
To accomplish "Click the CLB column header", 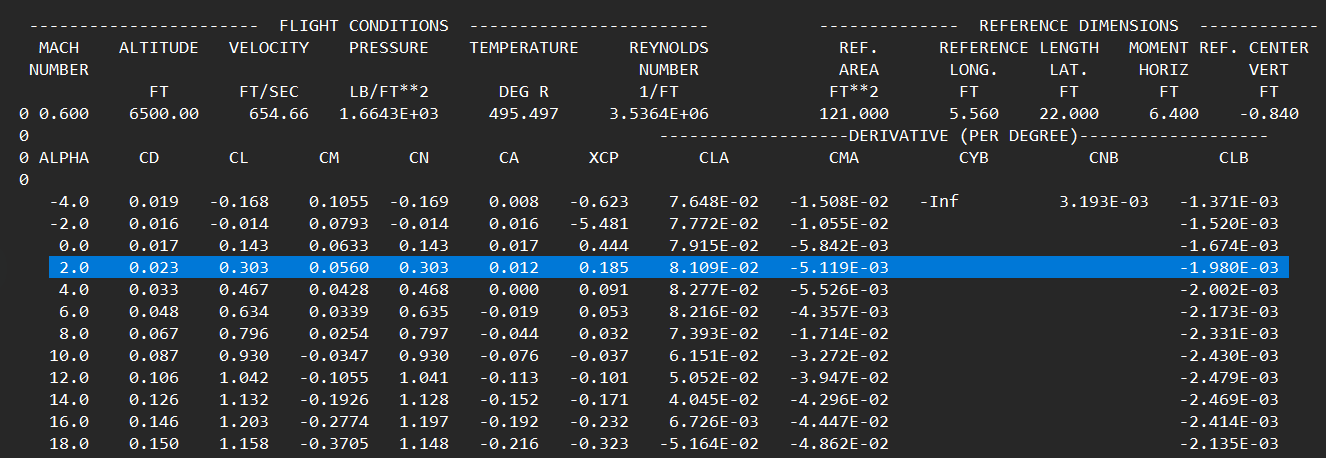I will coord(1234,158).
